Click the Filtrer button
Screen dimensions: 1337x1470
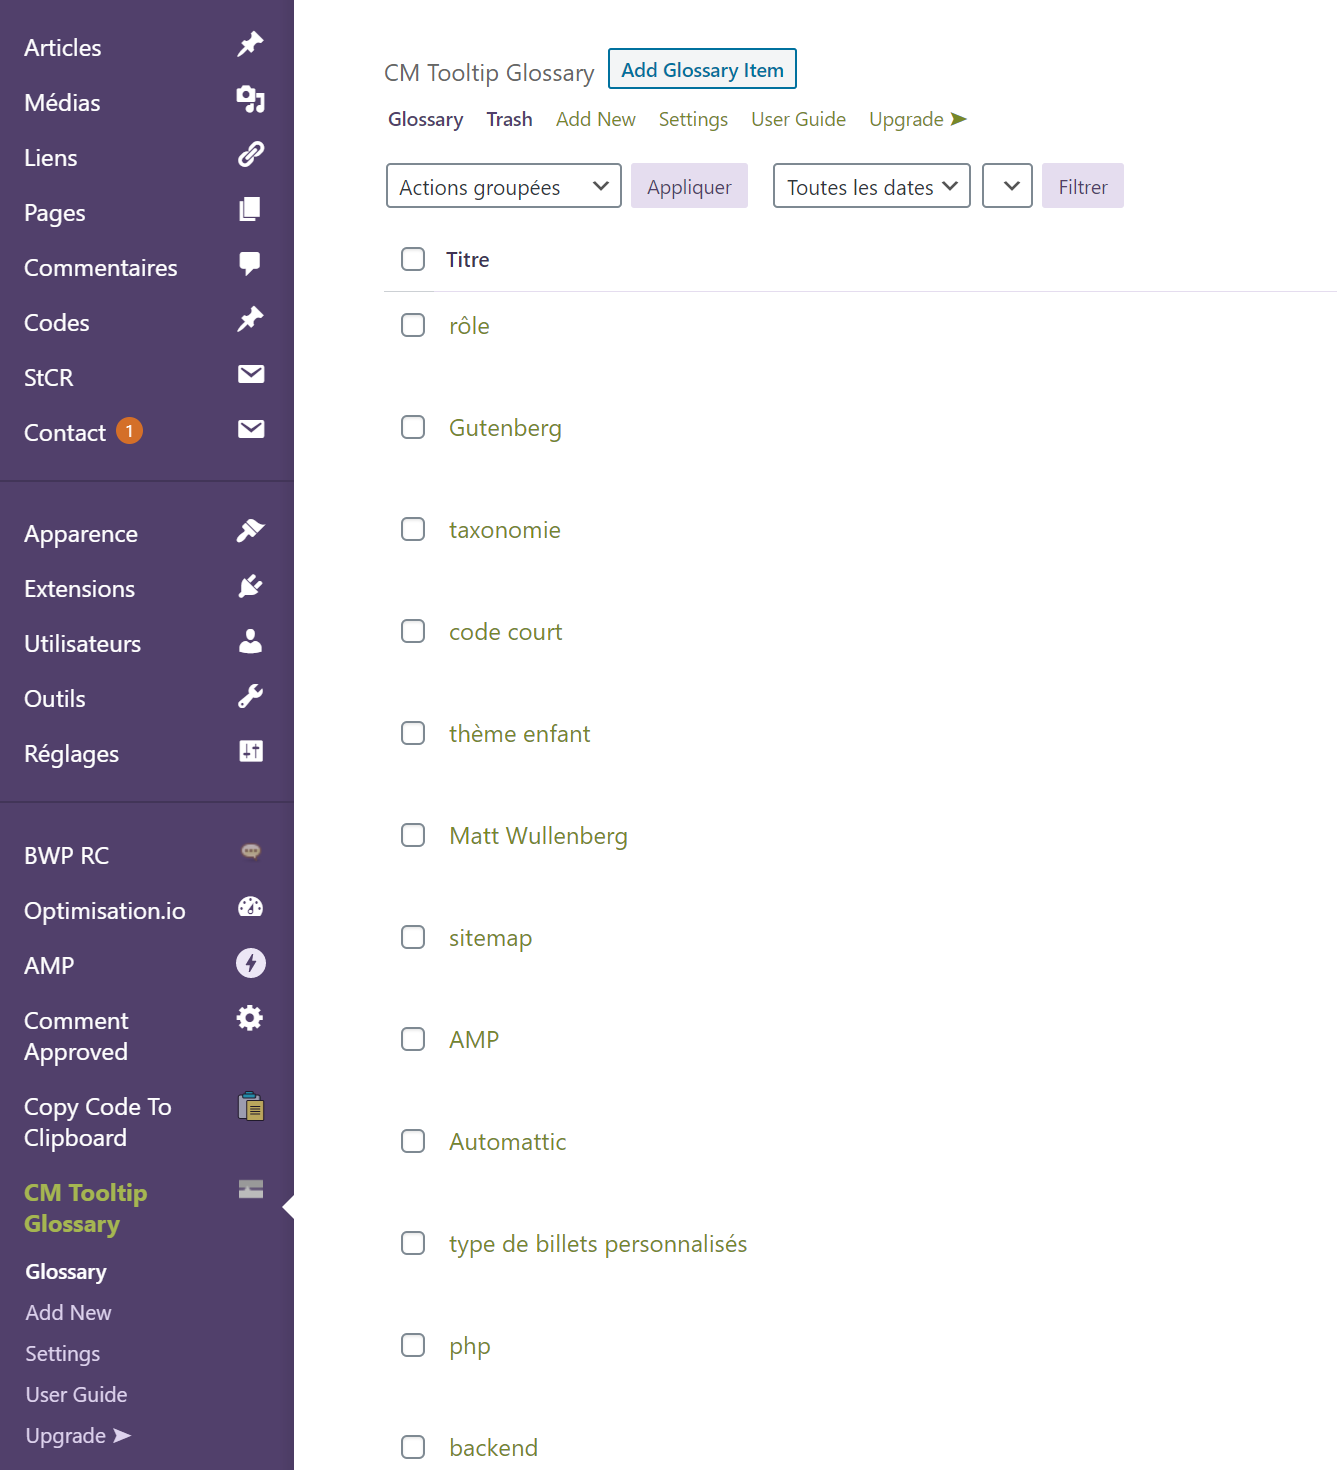[1083, 186]
